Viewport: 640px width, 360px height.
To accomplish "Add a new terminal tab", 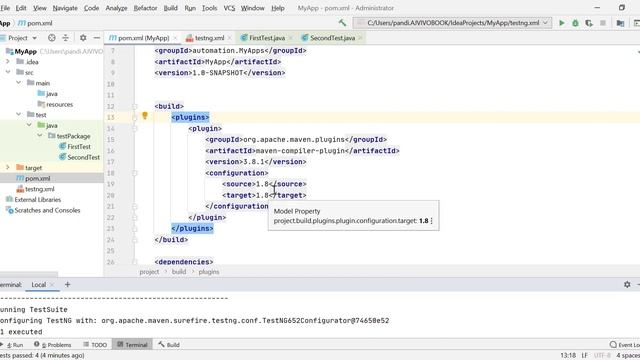I will [67, 284].
